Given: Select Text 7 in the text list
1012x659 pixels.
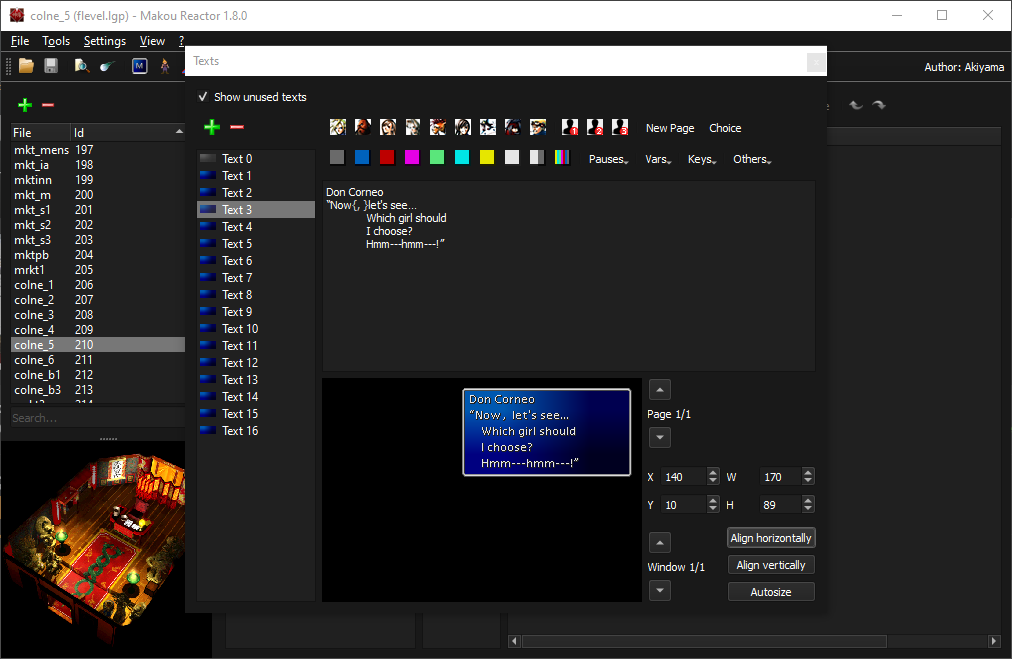Looking at the screenshot, I should tap(256, 278).
